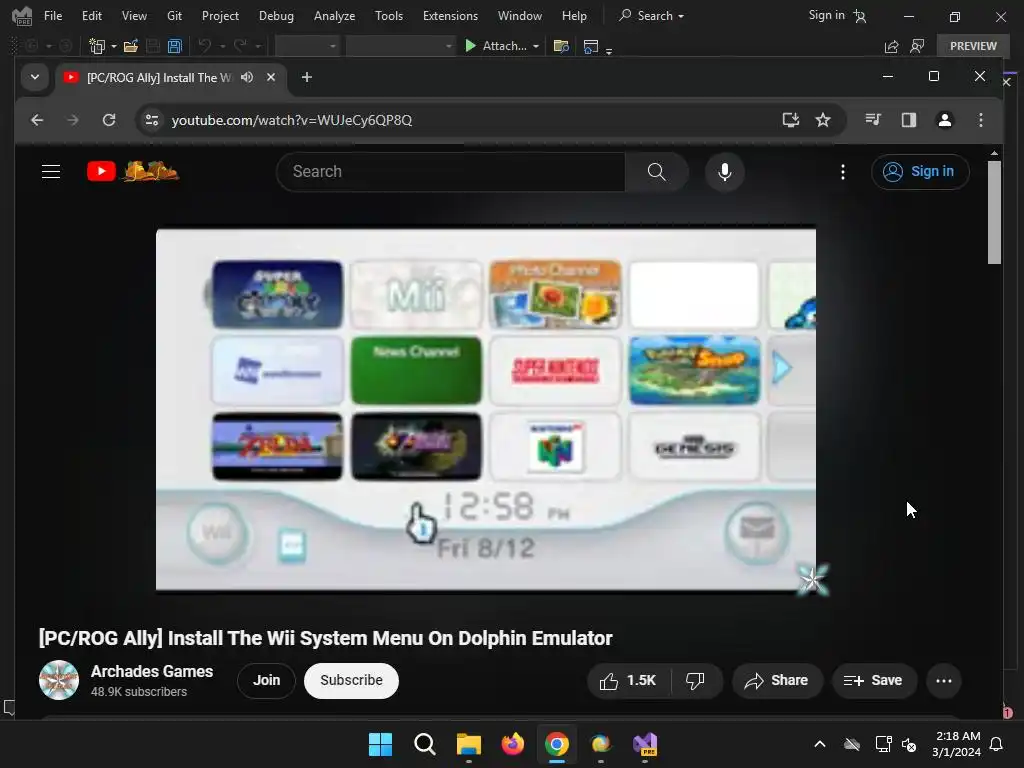Click the Chrome address bar URL
This screenshot has height=768, width=1024.
click(292, 120)
